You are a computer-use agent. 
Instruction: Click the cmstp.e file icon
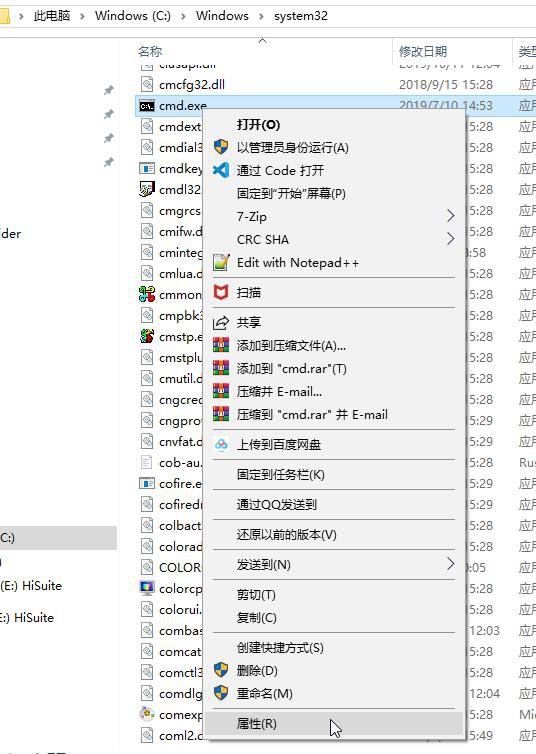(x=147, y=336)
